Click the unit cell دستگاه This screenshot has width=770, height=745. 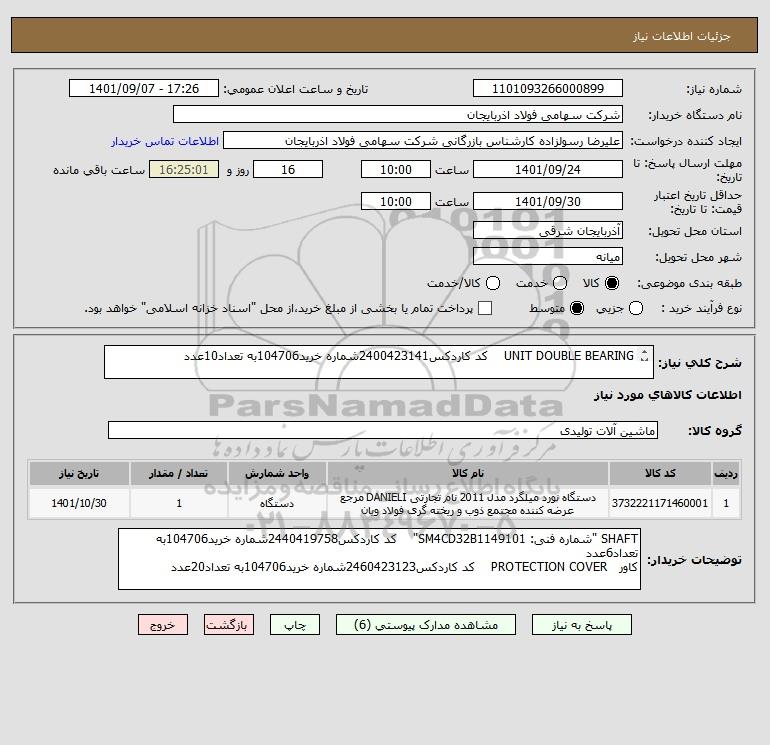[x=277, y=503]
